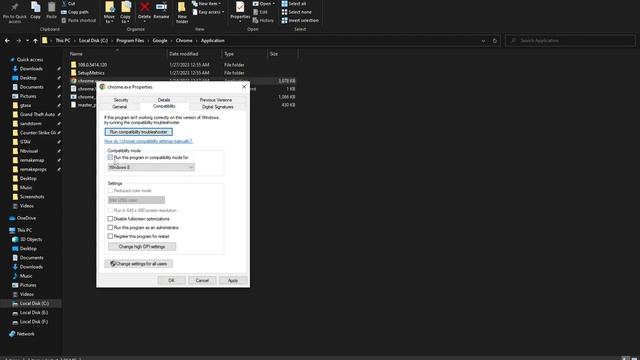Switch to the General tab

[x=120, y=107]
